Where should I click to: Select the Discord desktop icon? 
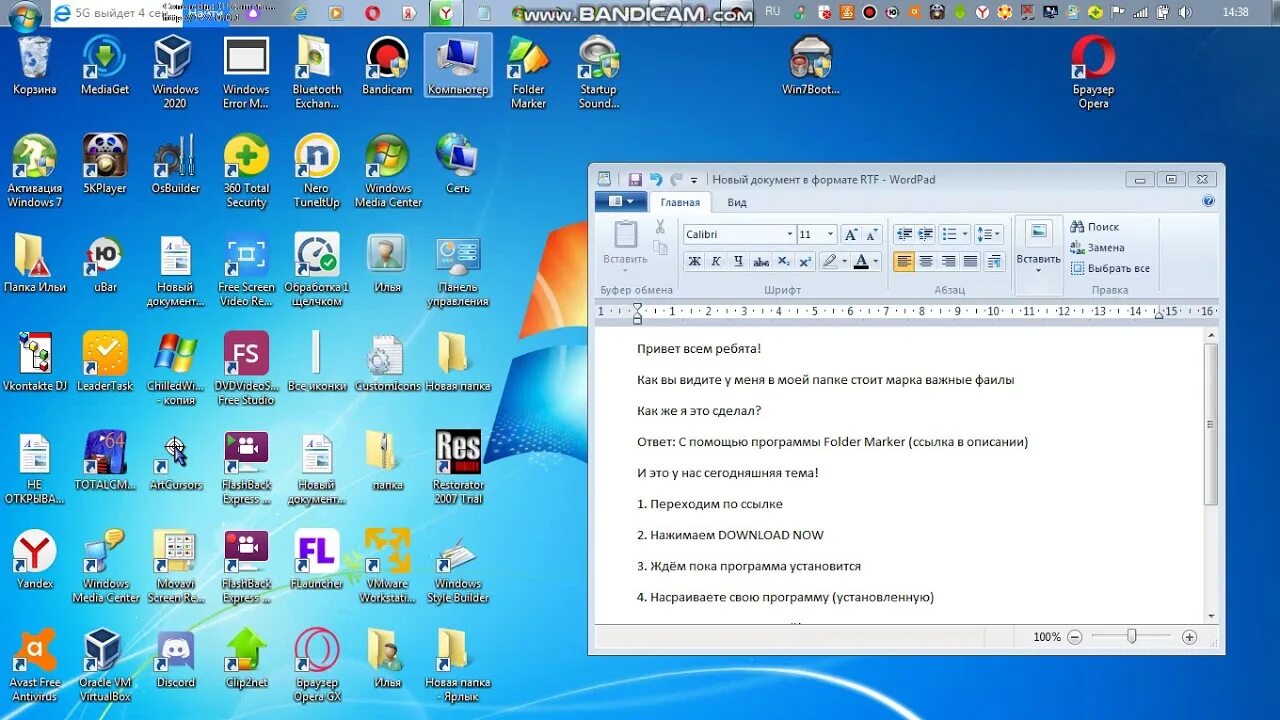(176, 658)
